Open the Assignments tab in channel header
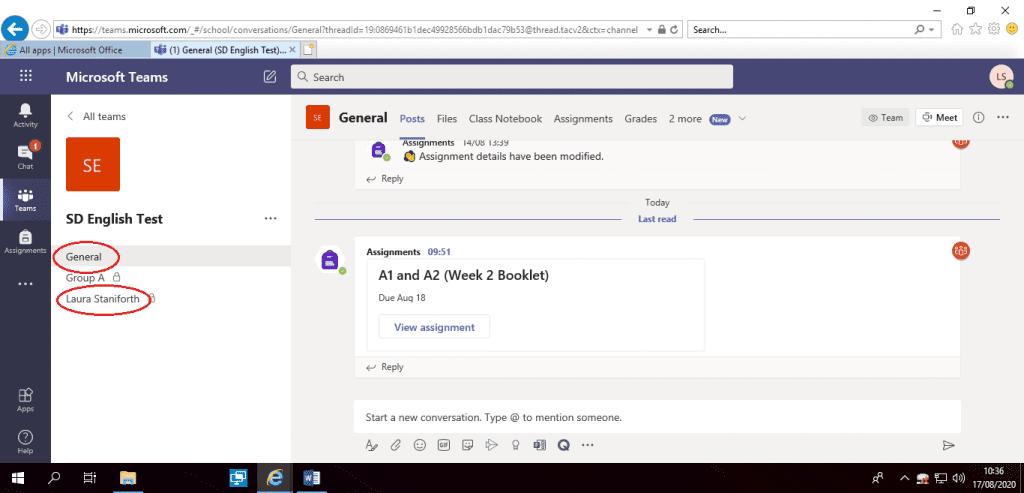 point(583,118)
